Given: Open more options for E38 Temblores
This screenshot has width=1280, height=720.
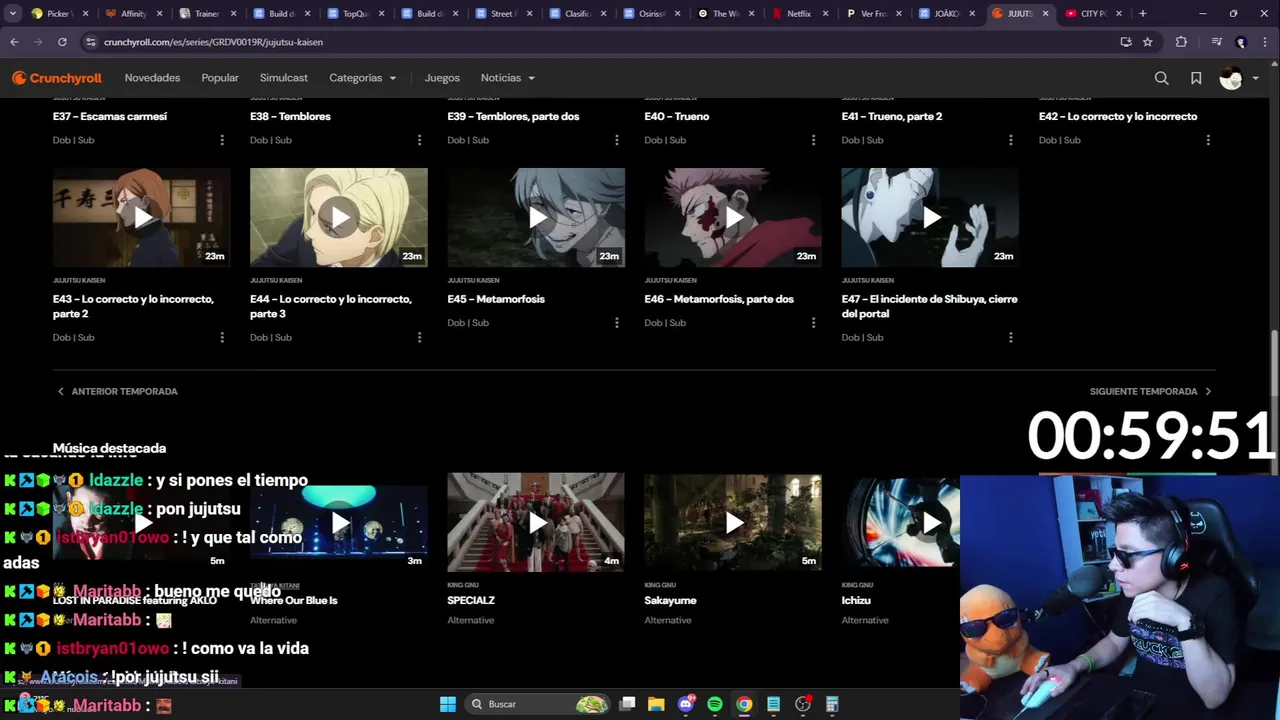Looking at the screenshot, I should tap(419, 140).
